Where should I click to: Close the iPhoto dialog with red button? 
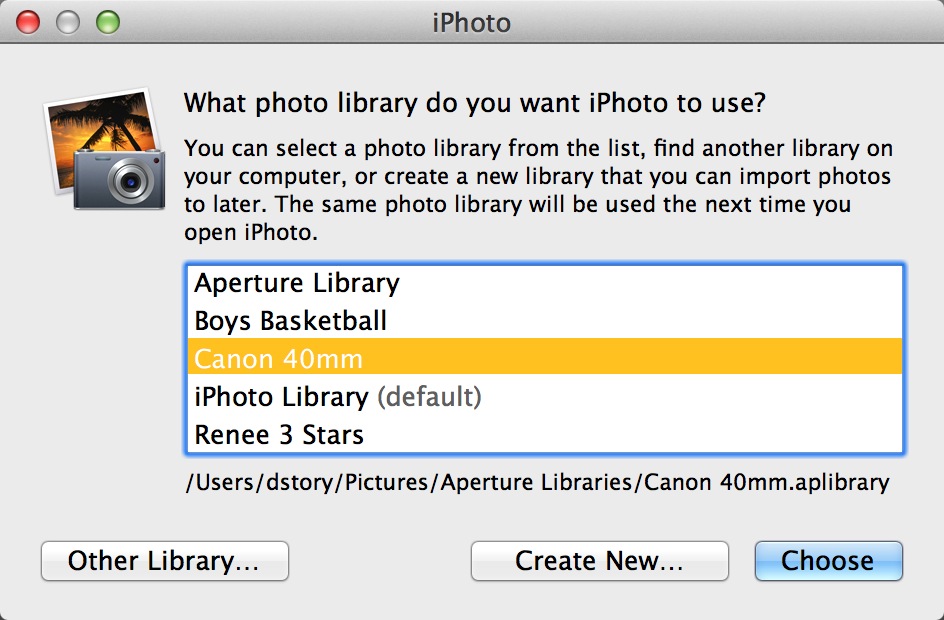29,20
